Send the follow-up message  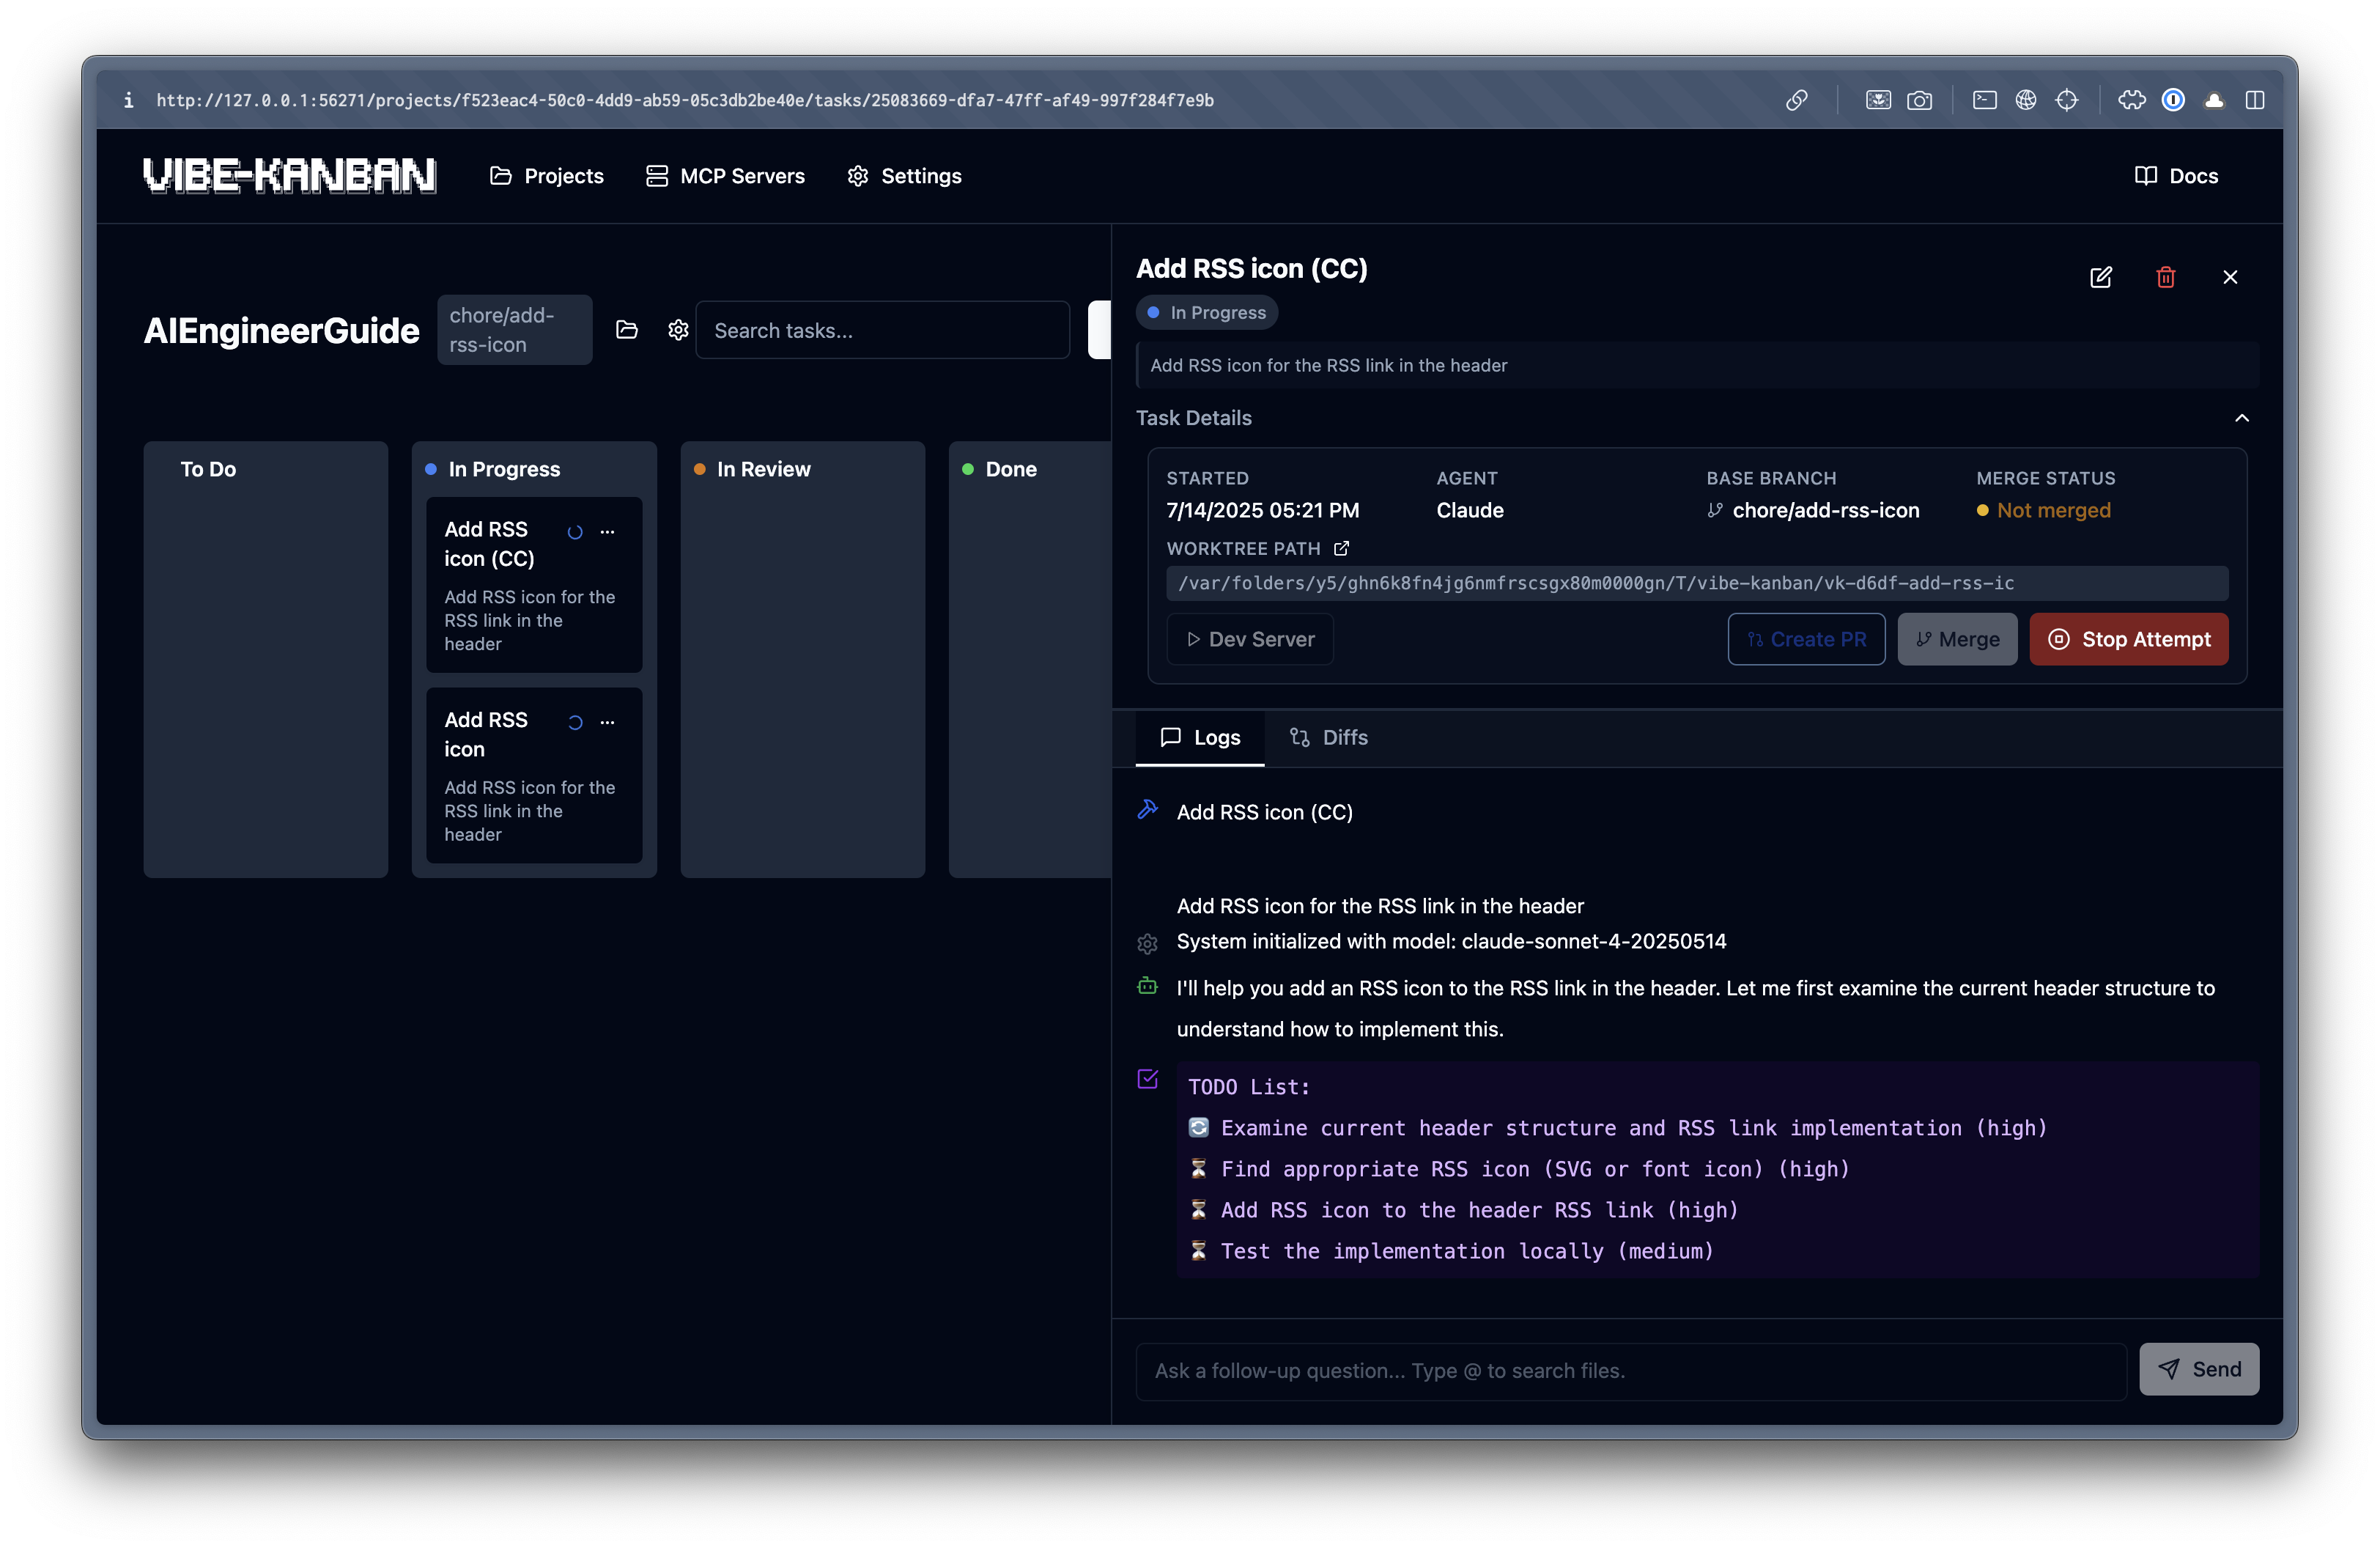point(2199,1369)
